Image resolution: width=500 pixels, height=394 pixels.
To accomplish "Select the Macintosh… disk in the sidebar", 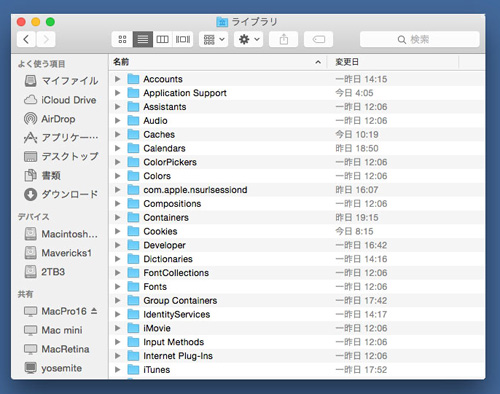I will pos(61,234).
